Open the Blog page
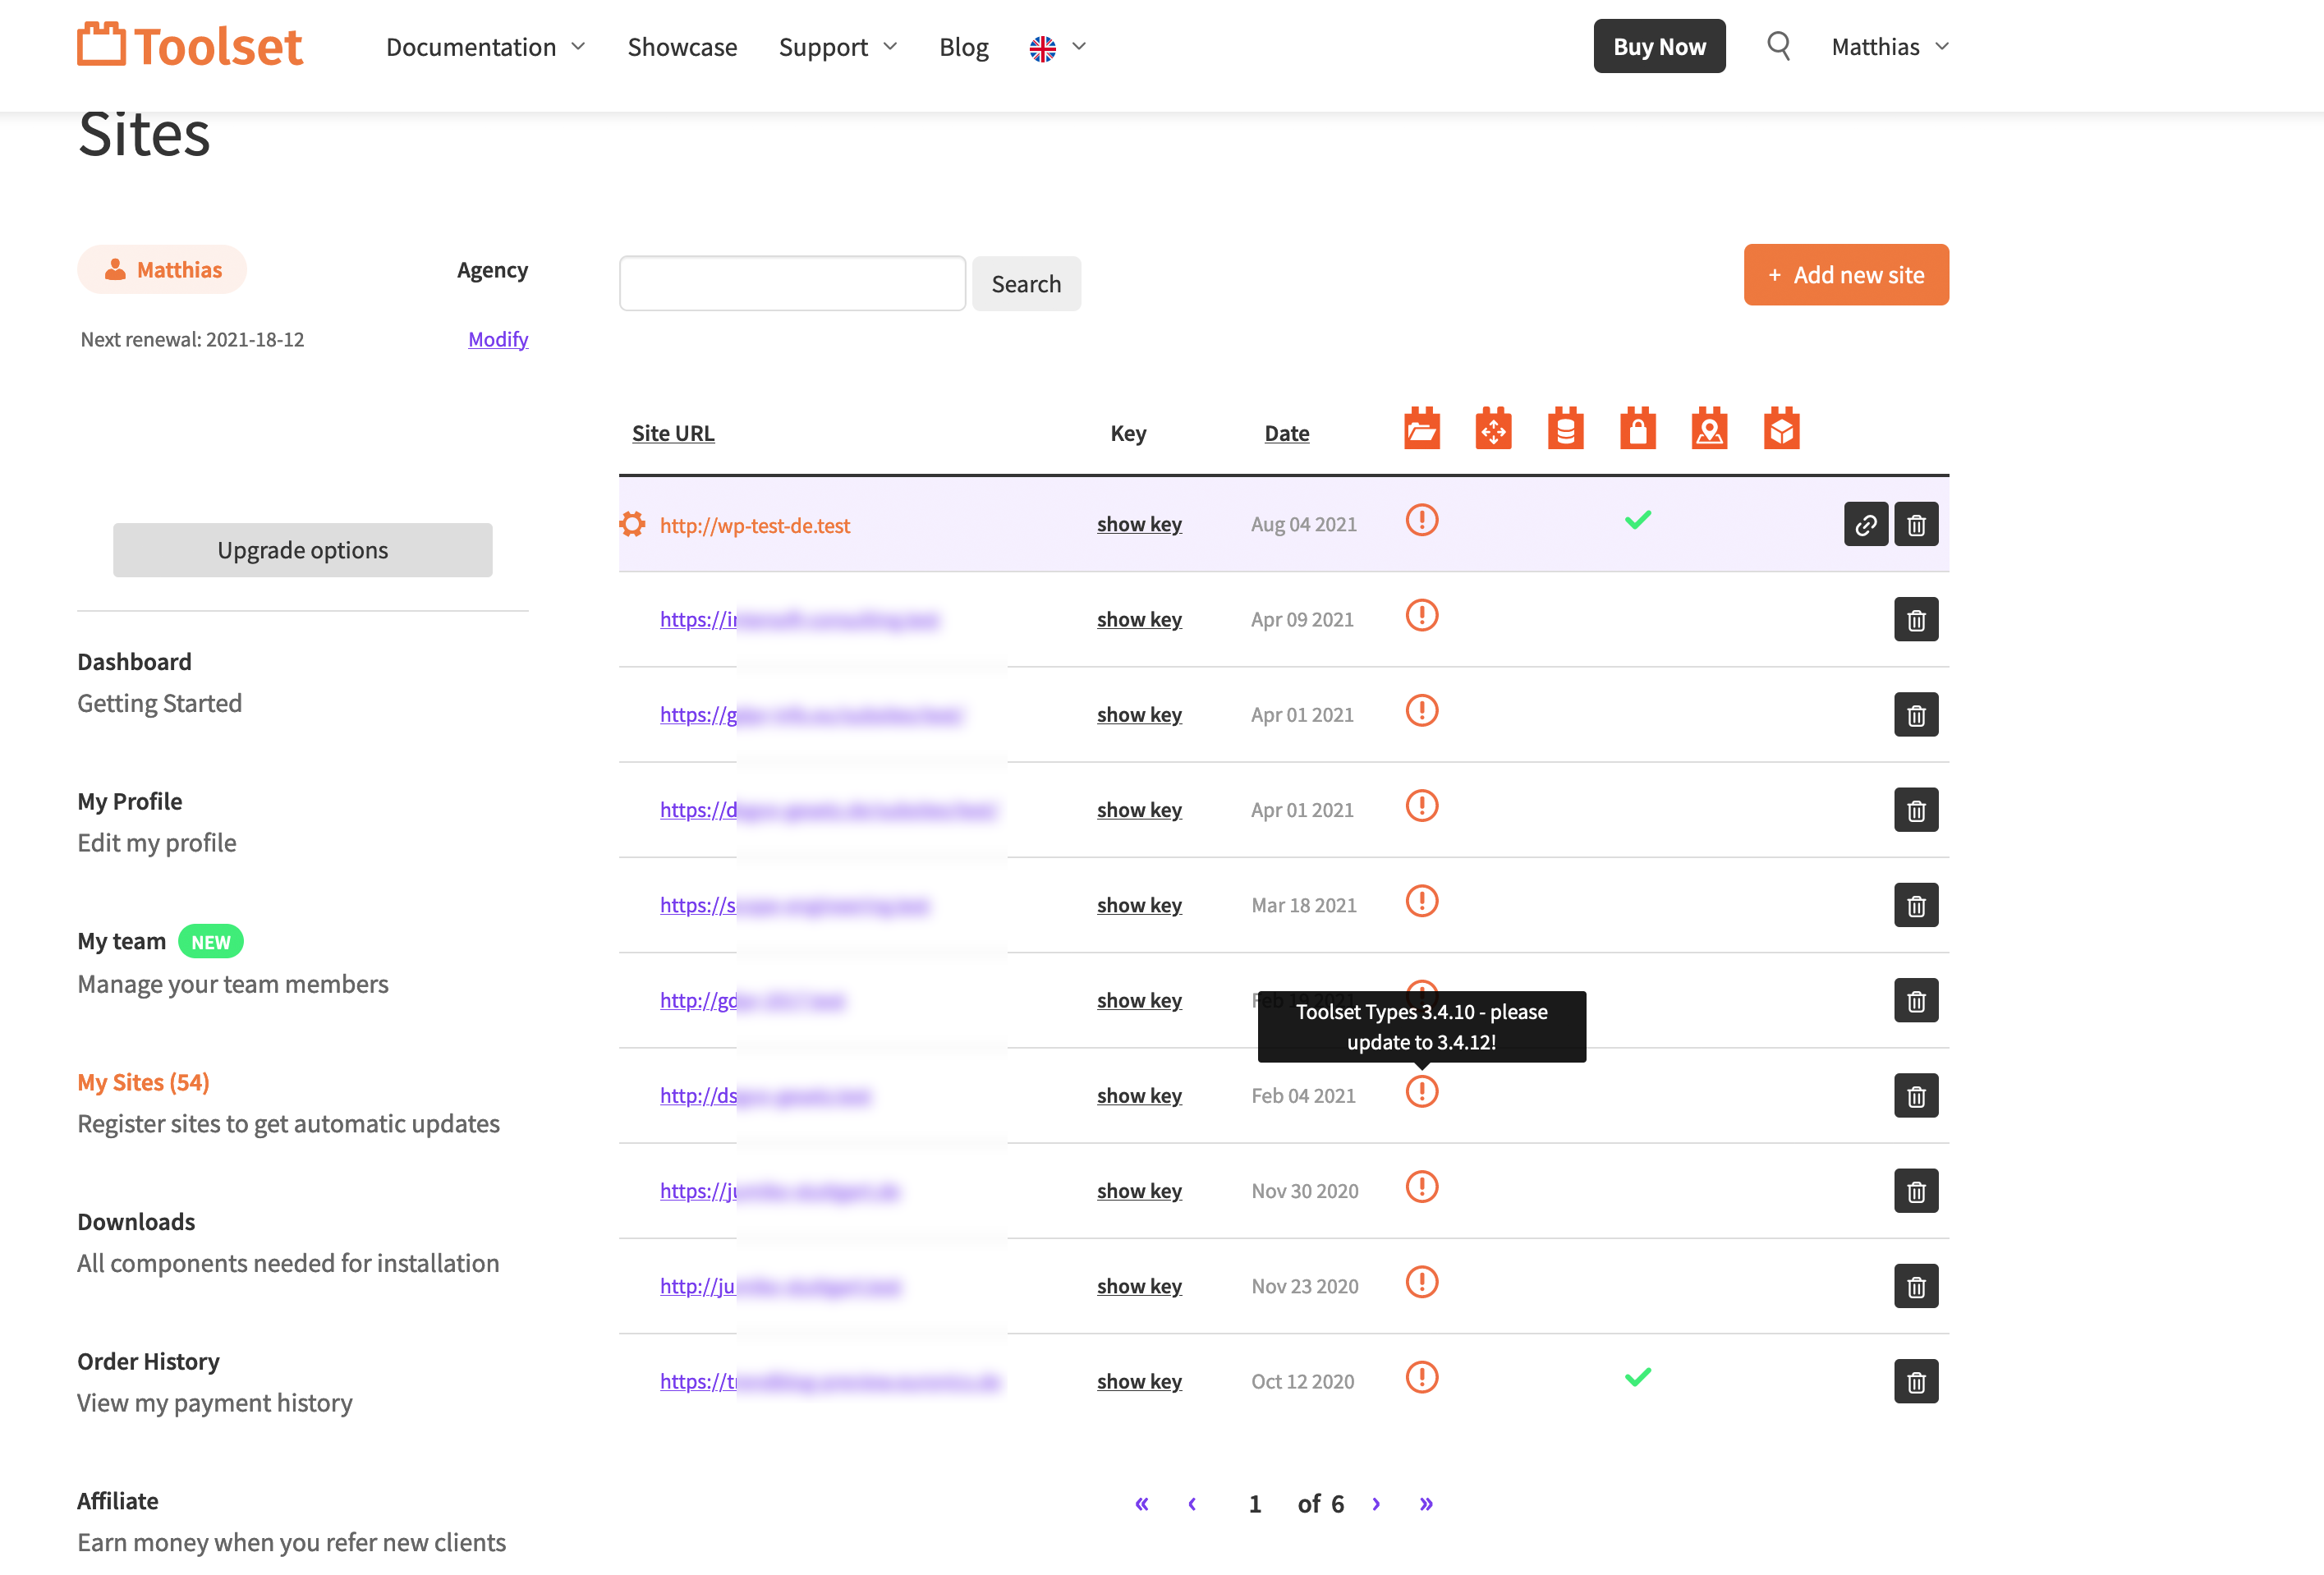Viewport: 2324px width, 1575px height. (964, 47)
